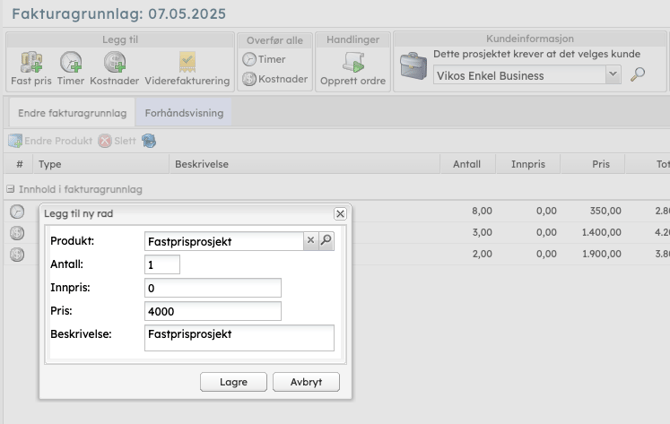
Task: Click the Fast pris icon
Action: [x=31, y=63]
